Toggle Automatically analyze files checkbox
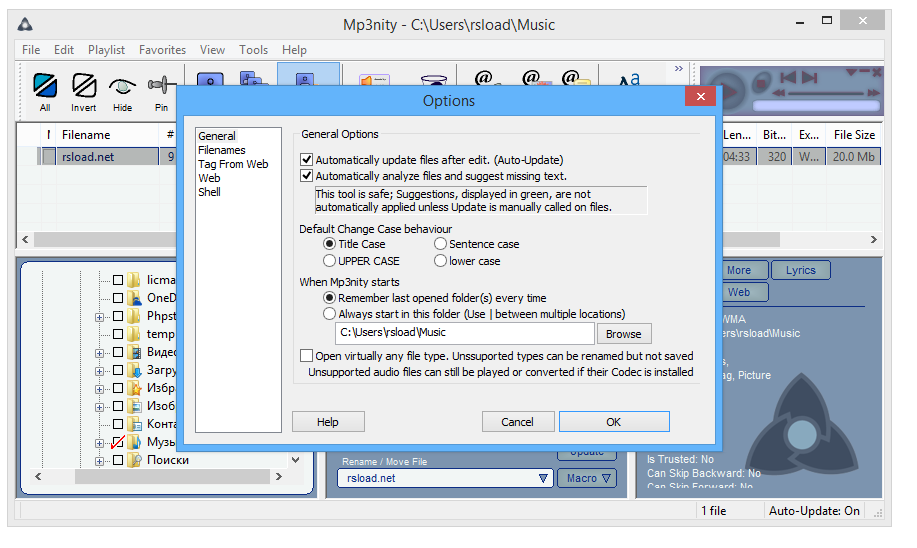Viewport: 917px width, 548px height. tap(306, 175)
